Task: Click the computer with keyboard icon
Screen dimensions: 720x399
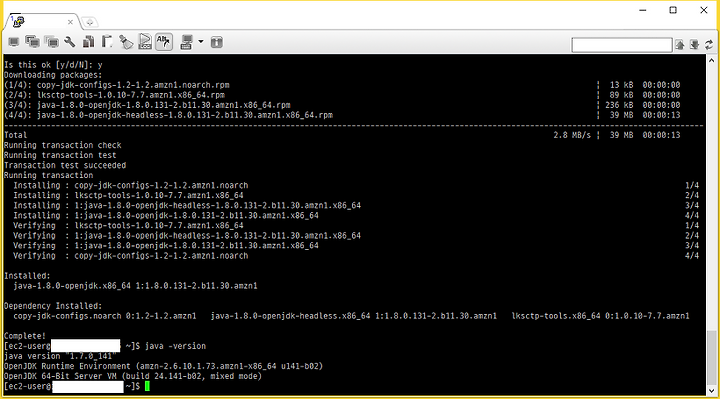Action: 186,42
